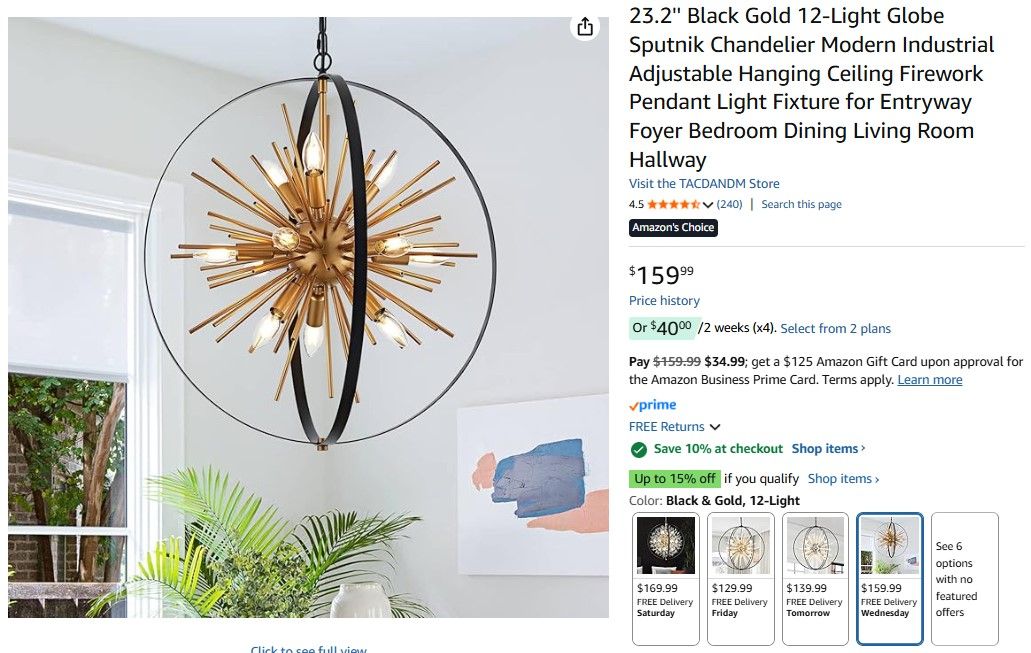Click main chandelier image for full view
1031x653 pixels.
308,317
